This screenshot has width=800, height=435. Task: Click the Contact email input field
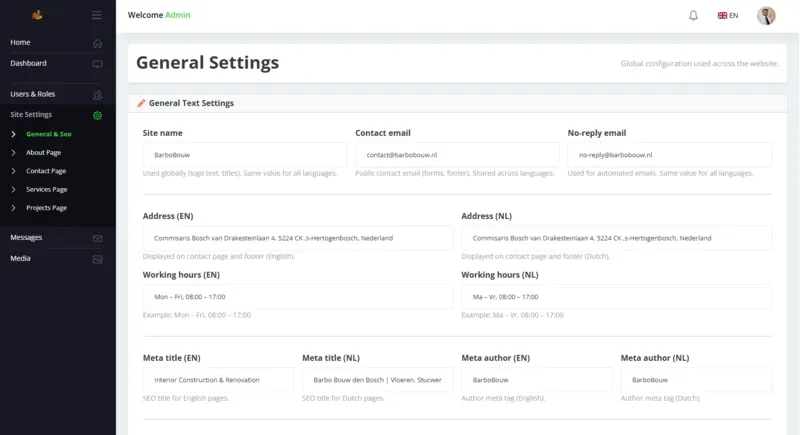457,155
